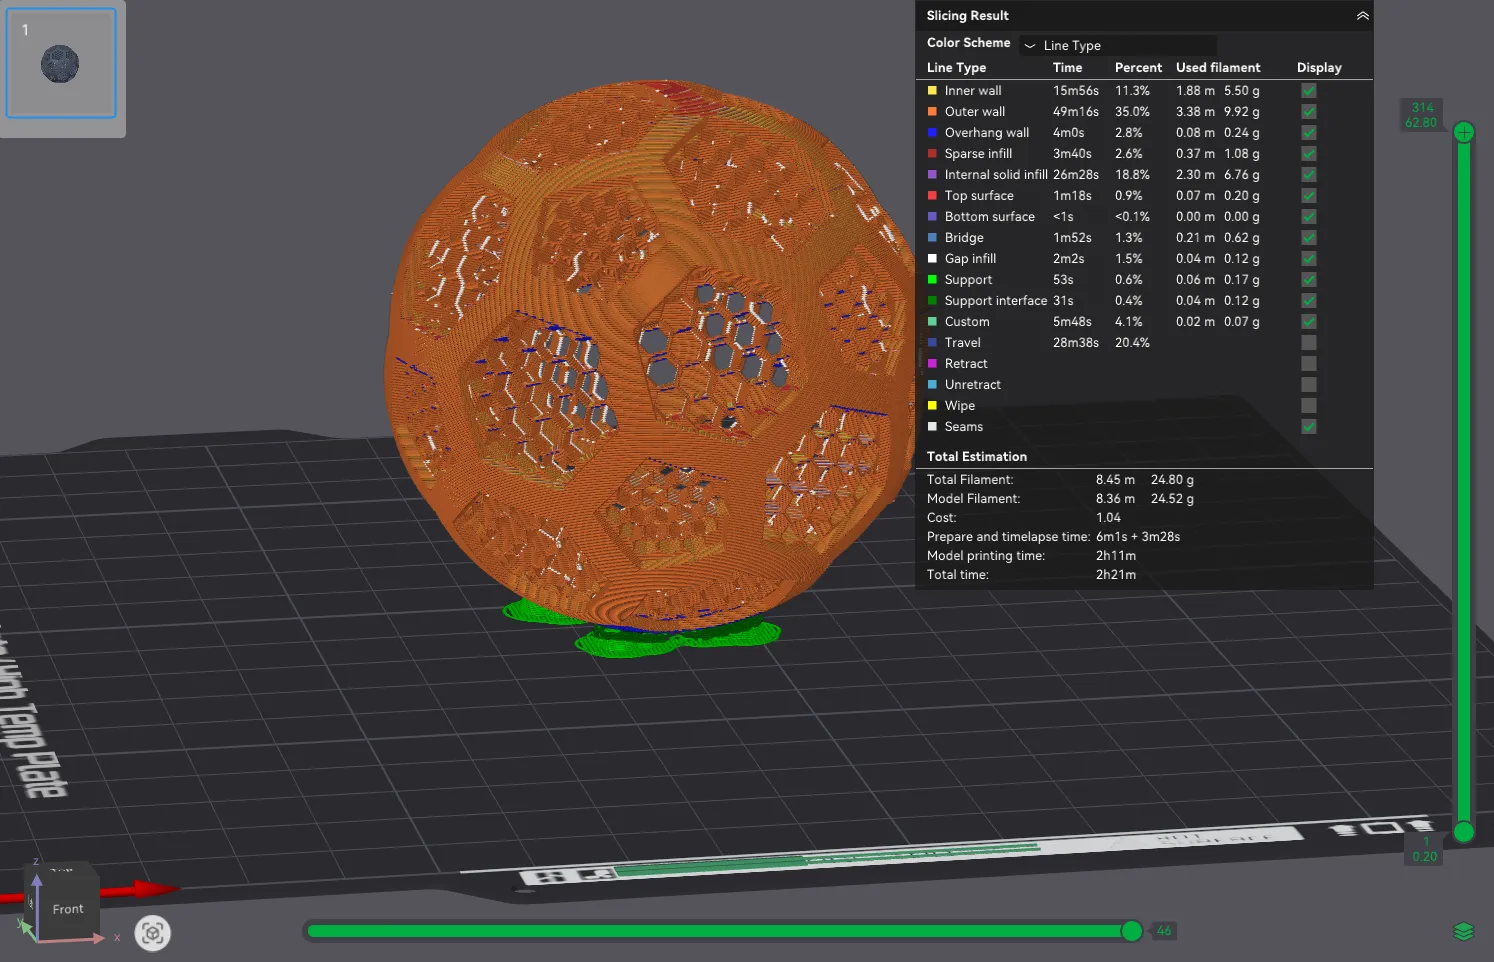
Task: Click the plus icon atop the vertical layer slider
Action: point(1463,130)
